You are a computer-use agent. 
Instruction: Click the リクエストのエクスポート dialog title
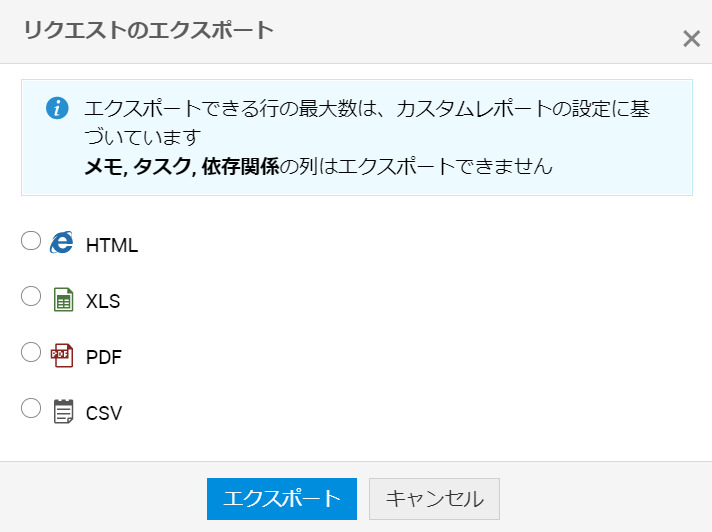pos(148,30)
